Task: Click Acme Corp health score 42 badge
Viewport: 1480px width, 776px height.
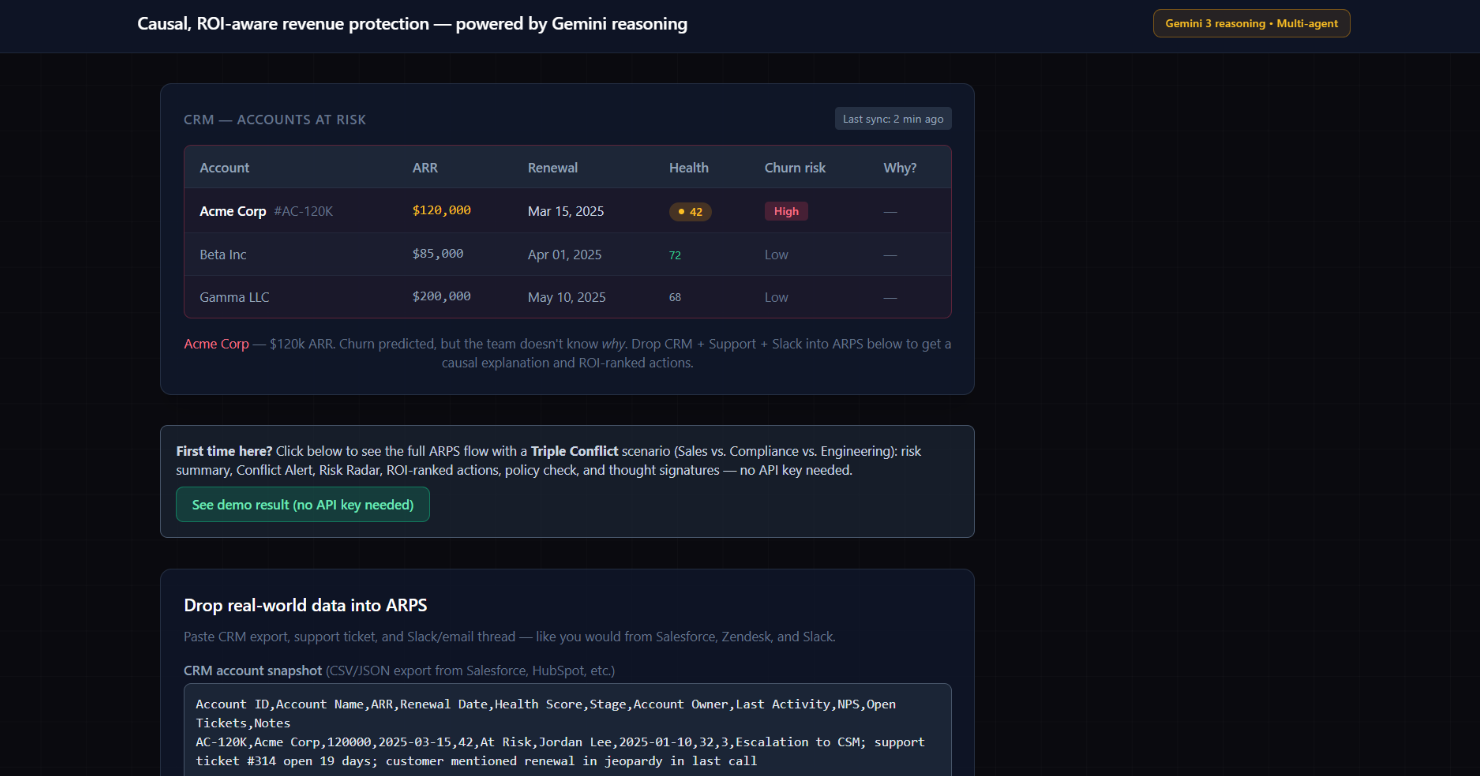Action: tap(690, 211)
